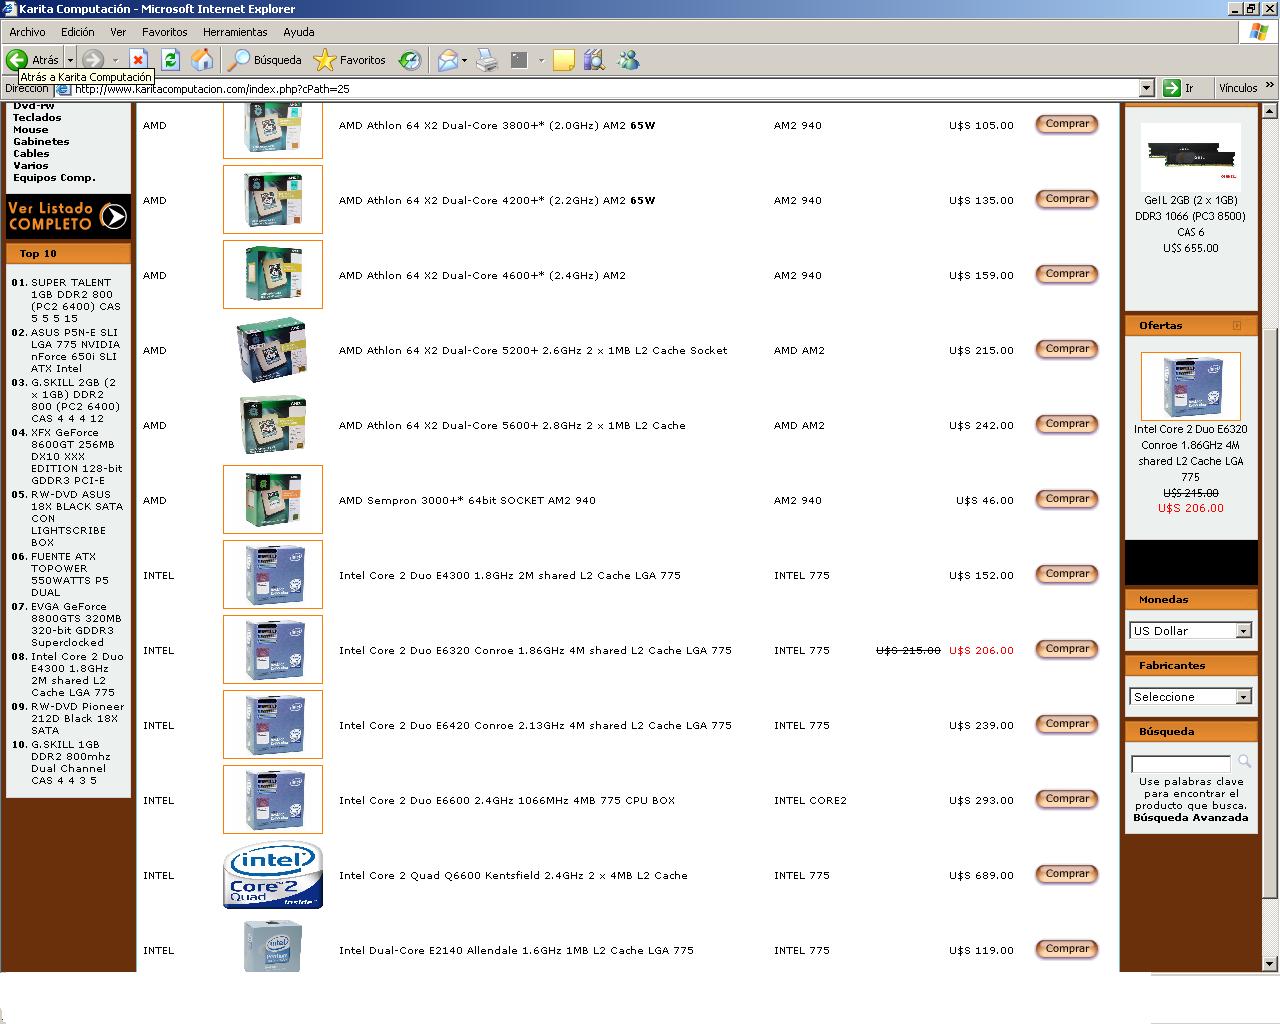Open the Herramientas menu
The height and width of the screenshot is (1024, 1280).
pos(235,32)
